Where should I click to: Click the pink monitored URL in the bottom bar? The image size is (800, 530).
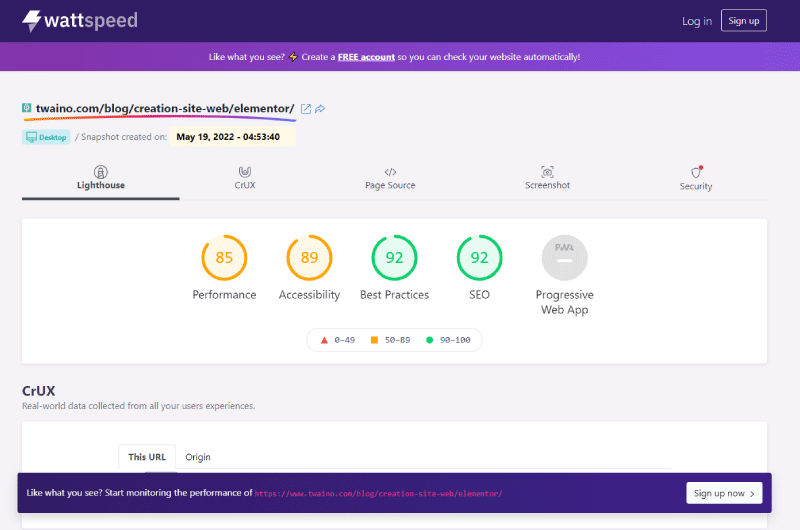(x=378, y=494)
